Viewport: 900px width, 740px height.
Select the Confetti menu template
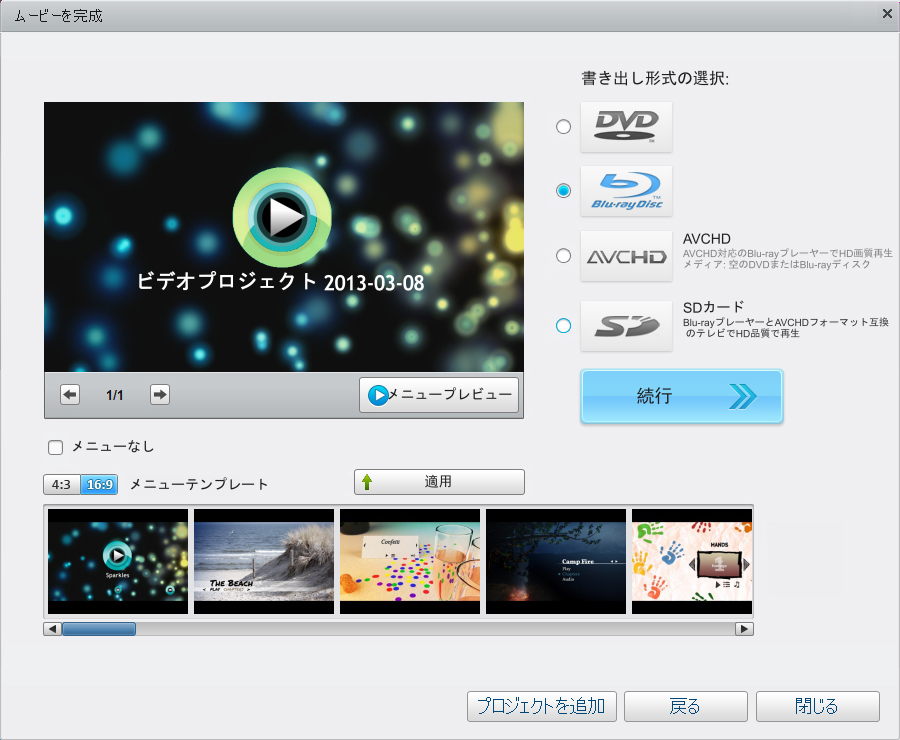[x=410, y=561]
